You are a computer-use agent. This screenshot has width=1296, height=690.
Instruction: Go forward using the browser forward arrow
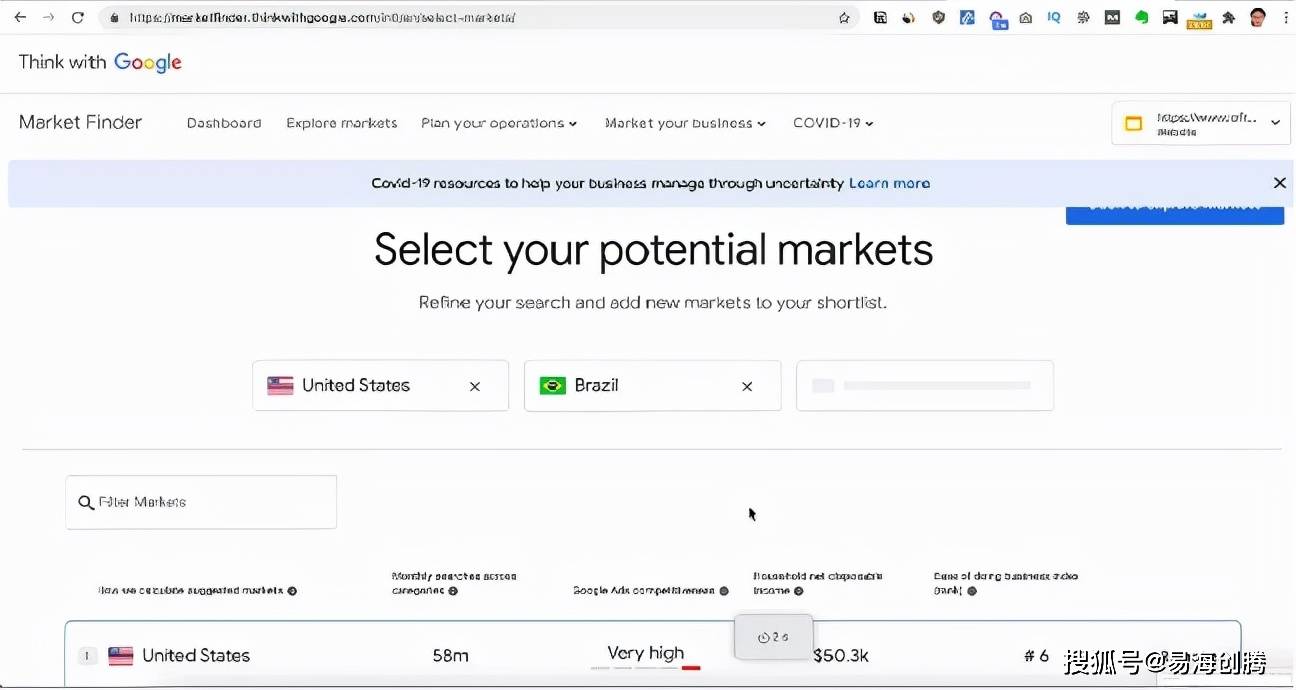click(49, 18)
